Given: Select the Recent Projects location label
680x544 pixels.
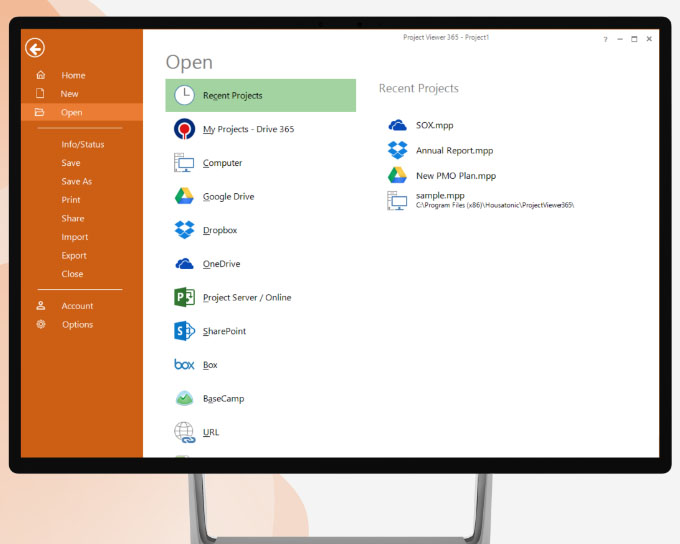Looking at the screenshot, I should 232,95.
